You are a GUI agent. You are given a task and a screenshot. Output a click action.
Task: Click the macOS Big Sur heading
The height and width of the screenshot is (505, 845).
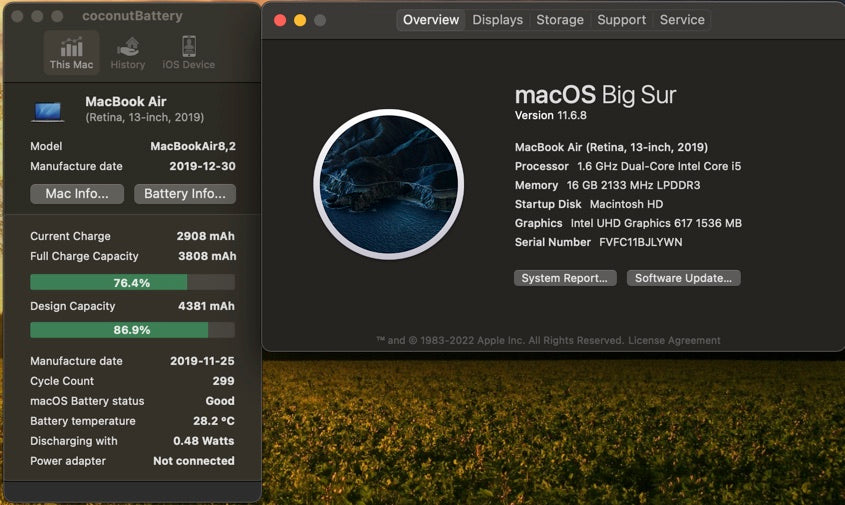click(x=595, y=95)
